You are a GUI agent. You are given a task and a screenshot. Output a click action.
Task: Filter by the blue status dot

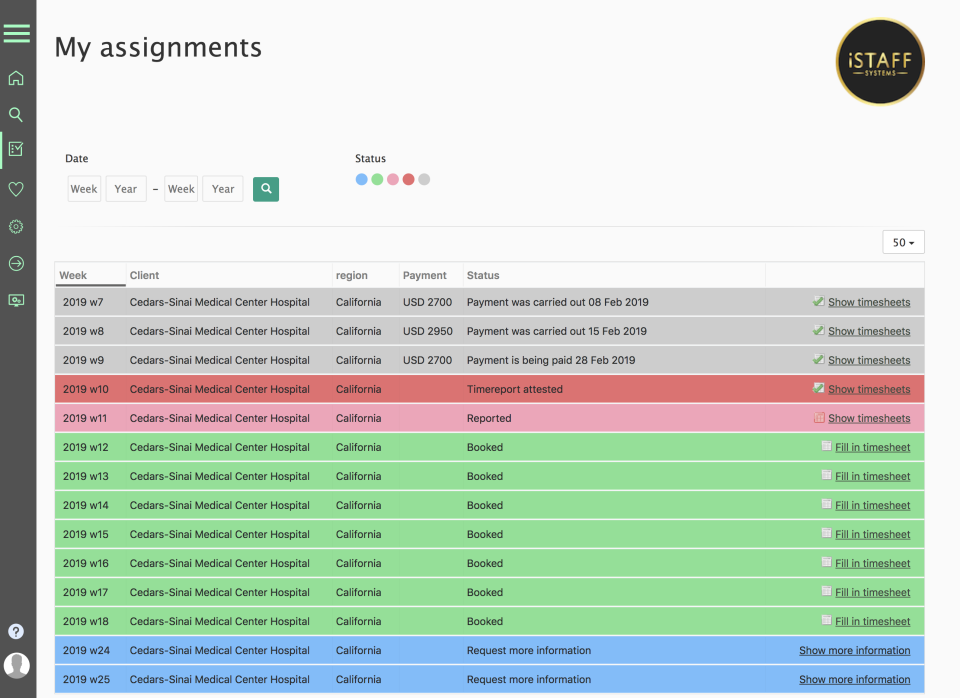(x=361, y=179)
